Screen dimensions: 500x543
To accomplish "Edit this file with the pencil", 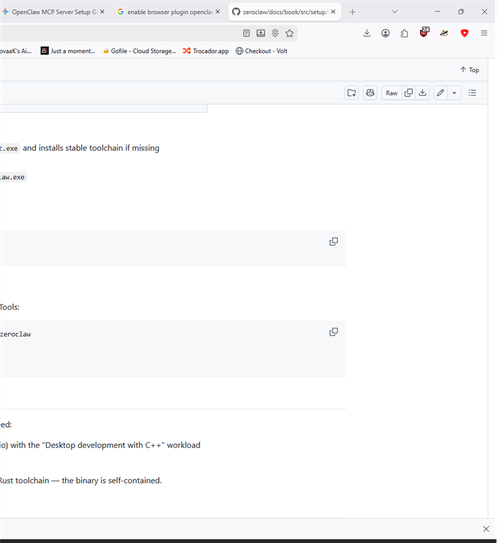I will click(x=440, y=93).
